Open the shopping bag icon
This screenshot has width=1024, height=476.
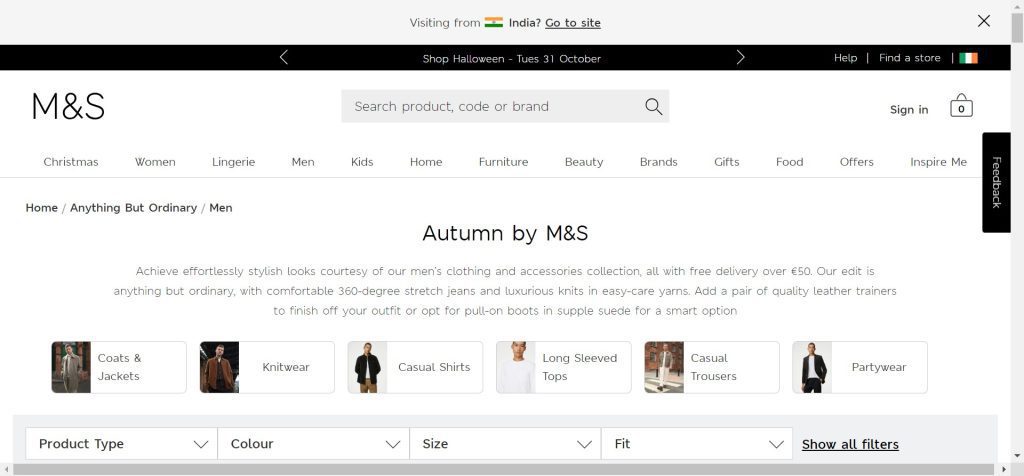click(x=961, y=105)
